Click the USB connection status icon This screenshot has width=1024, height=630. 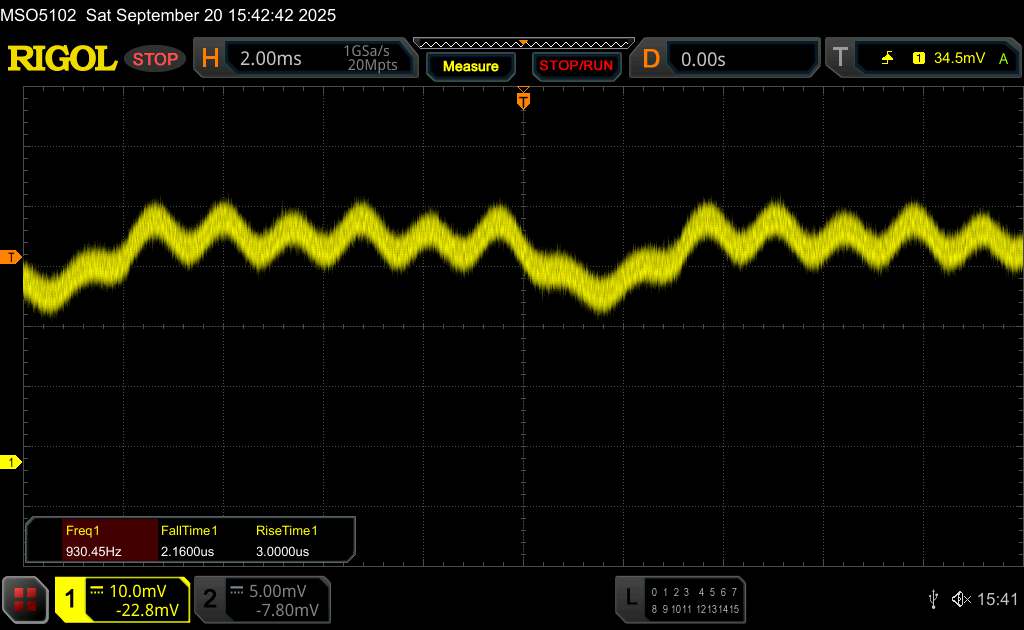(x=933, y=599)
